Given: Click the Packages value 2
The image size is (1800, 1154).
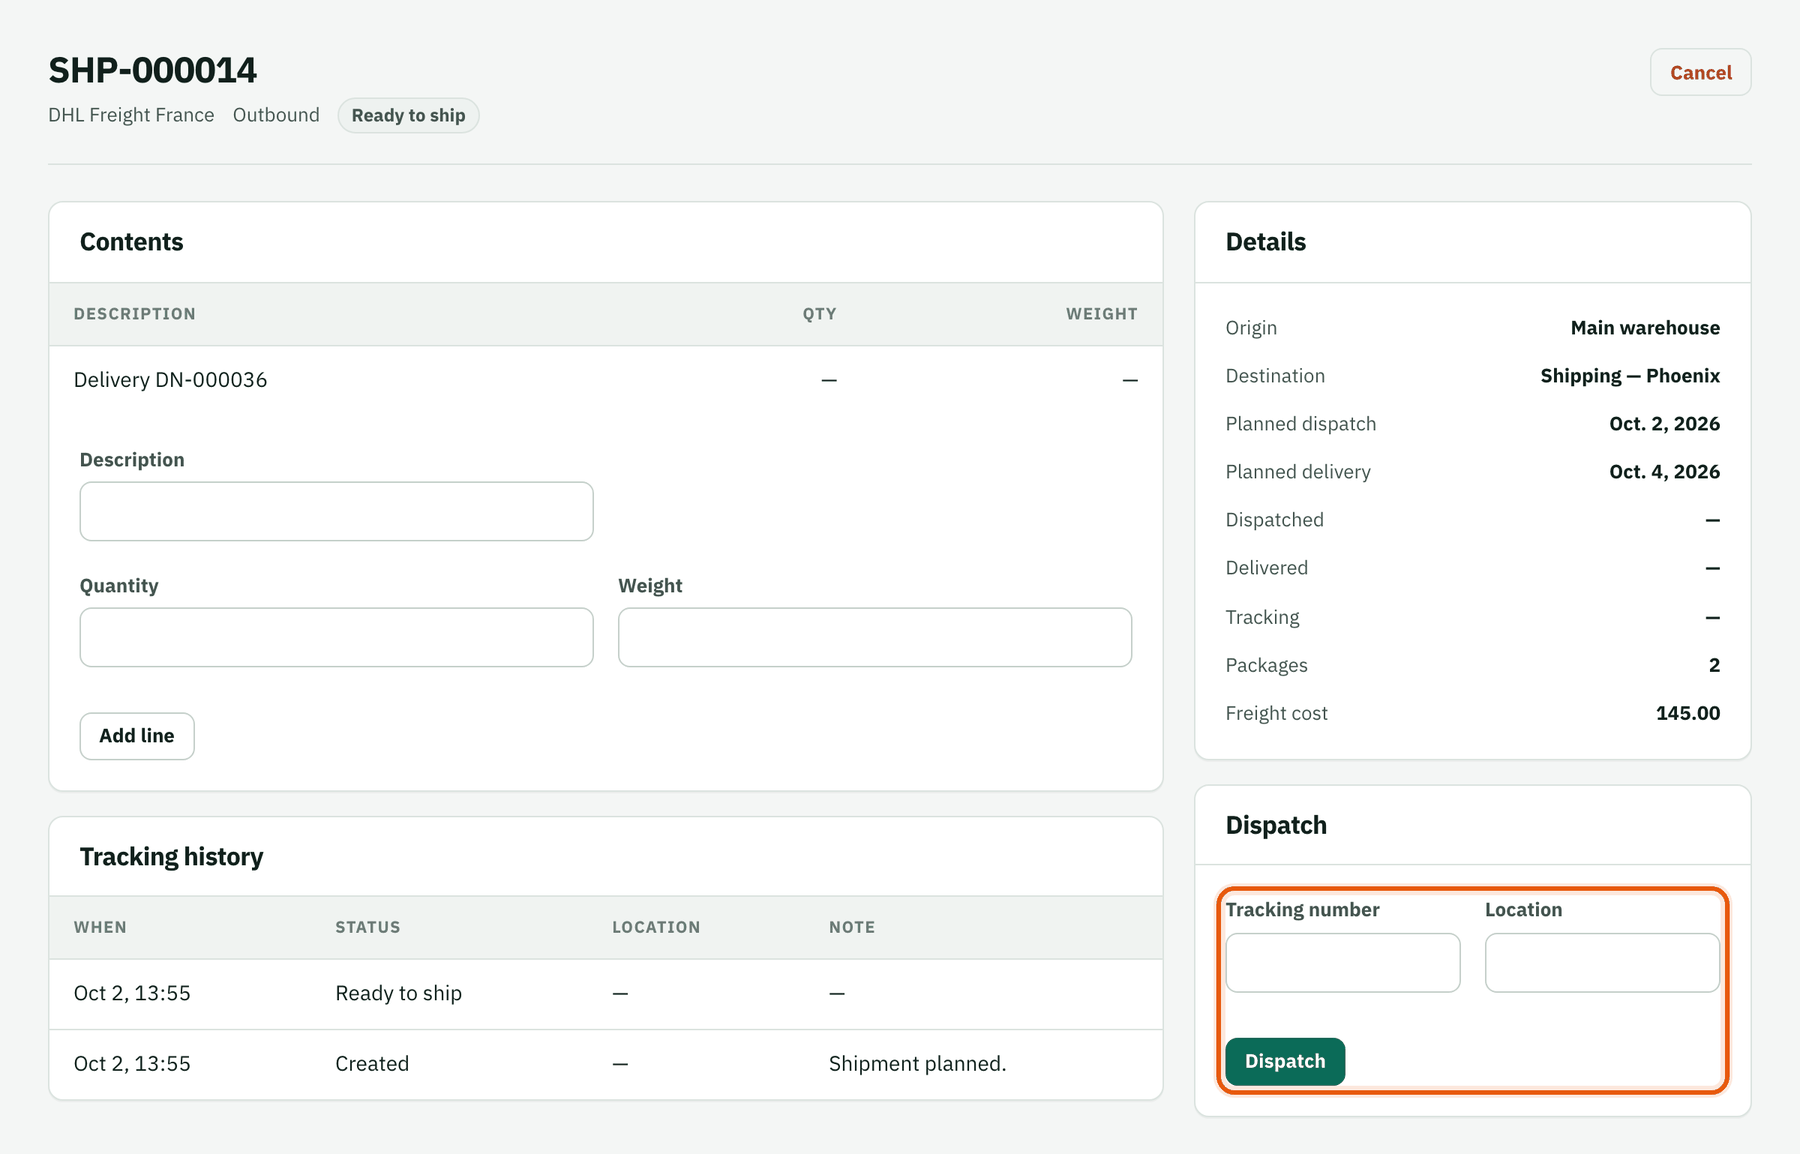Looking at the screenshot, I should click(1714, 665).
